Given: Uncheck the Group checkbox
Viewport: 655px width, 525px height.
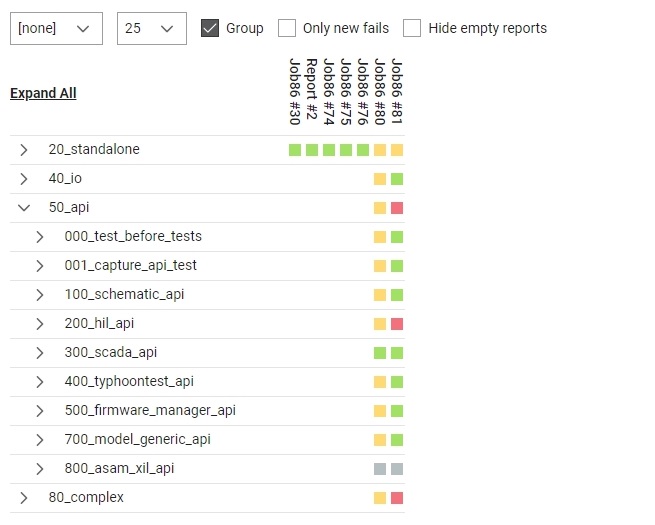Looking at the screenshot, I should tap(210, 28).
